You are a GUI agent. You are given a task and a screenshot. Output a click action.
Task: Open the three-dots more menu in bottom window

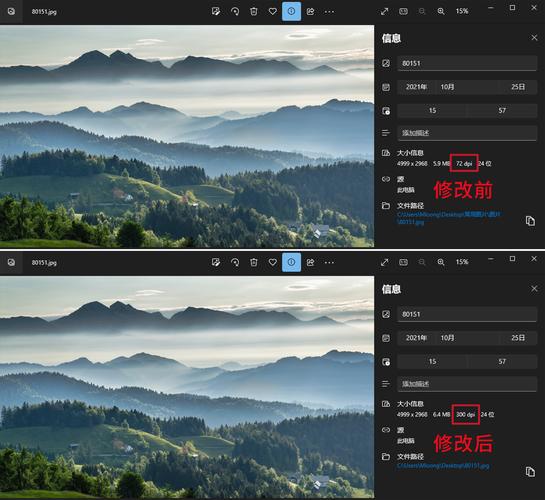(x=329, y=263)
